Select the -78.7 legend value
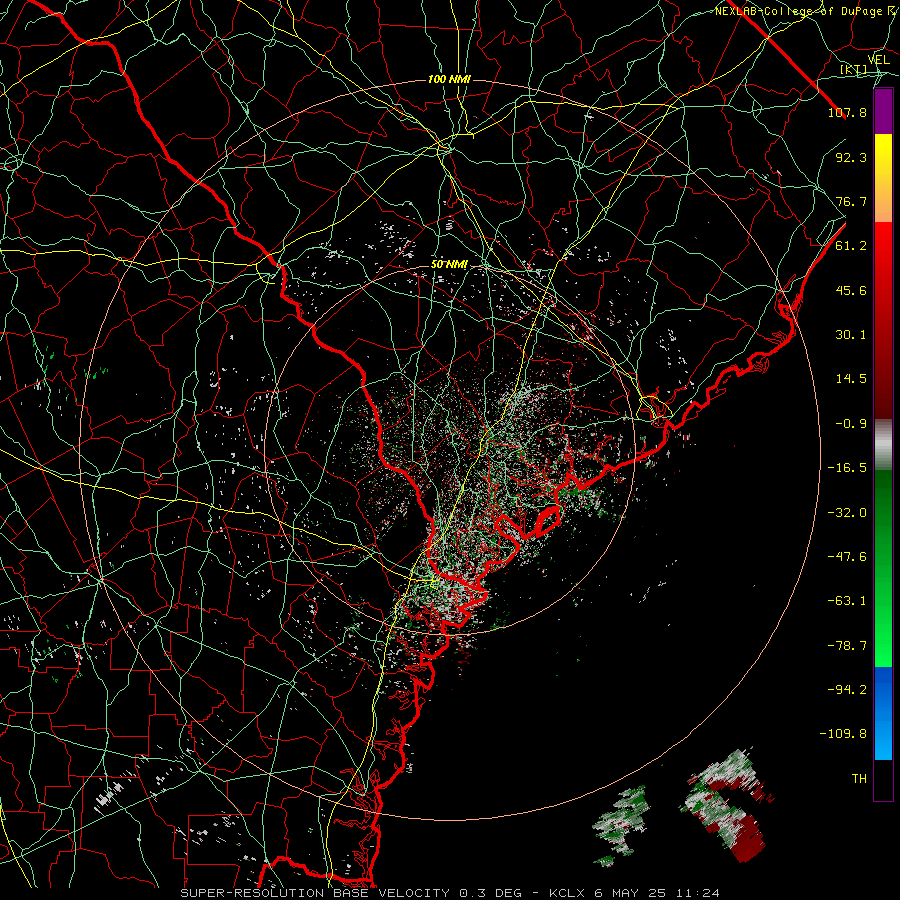 847,646
